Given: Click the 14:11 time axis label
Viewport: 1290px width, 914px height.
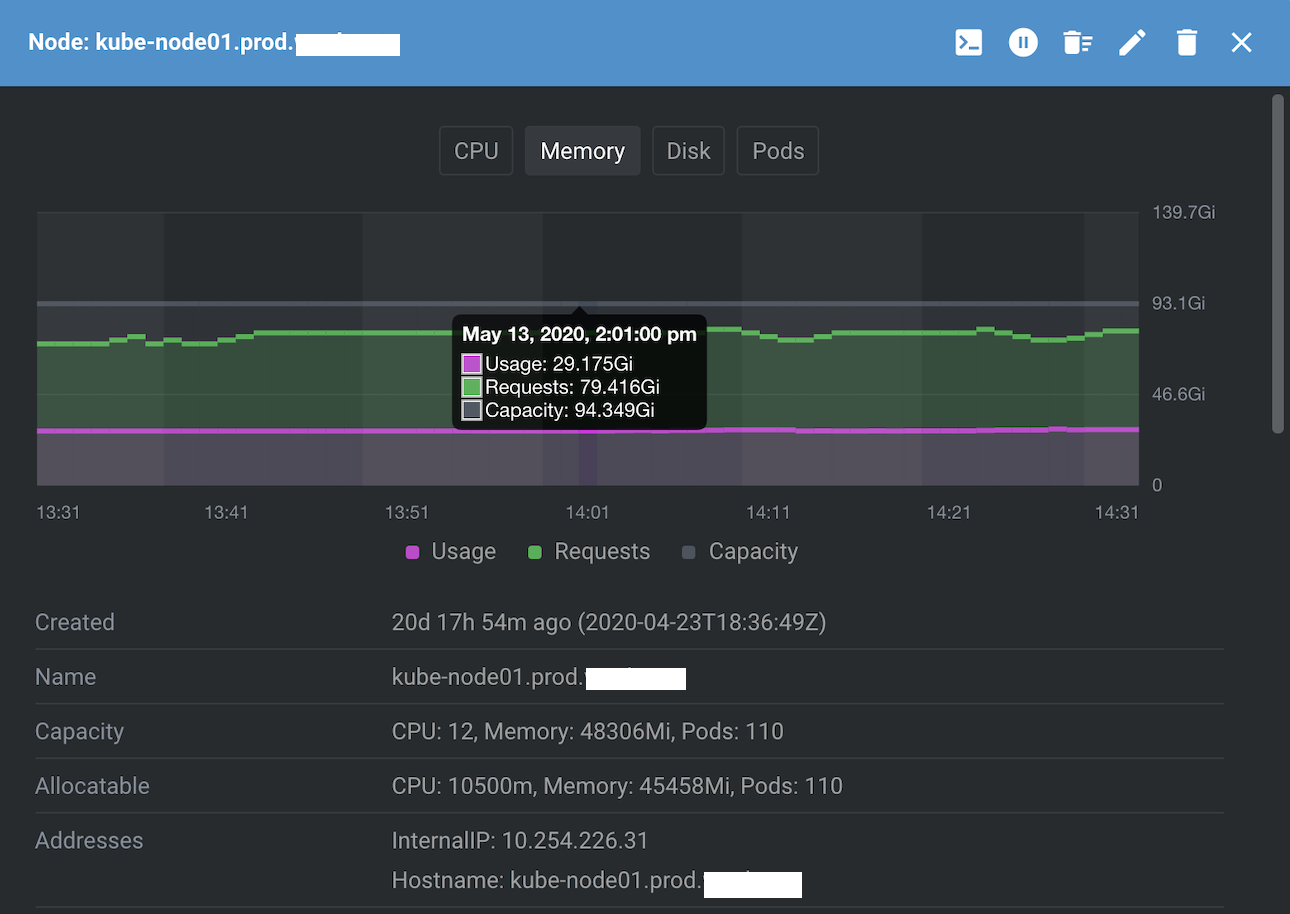Looking at the screenshot, I should click(x=768, y=512).
